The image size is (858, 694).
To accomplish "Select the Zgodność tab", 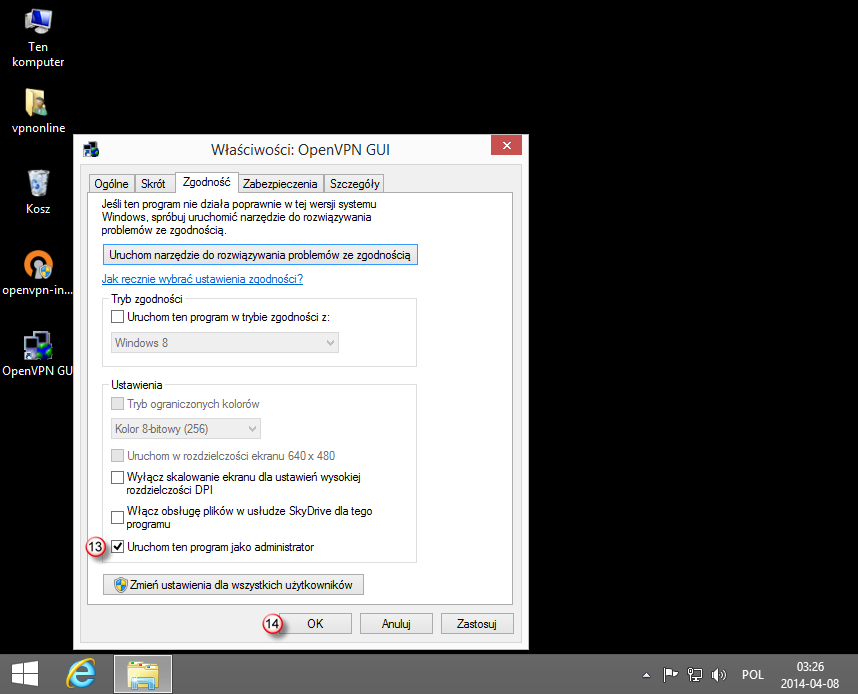I will tap(207, 182).
